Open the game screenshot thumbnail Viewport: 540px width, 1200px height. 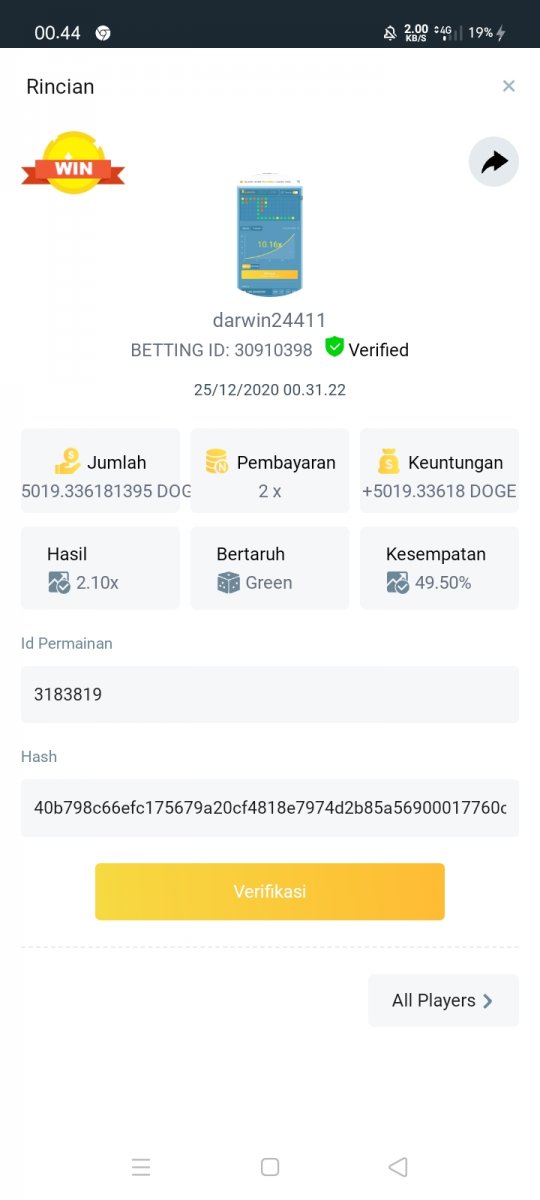pos(270,237)
